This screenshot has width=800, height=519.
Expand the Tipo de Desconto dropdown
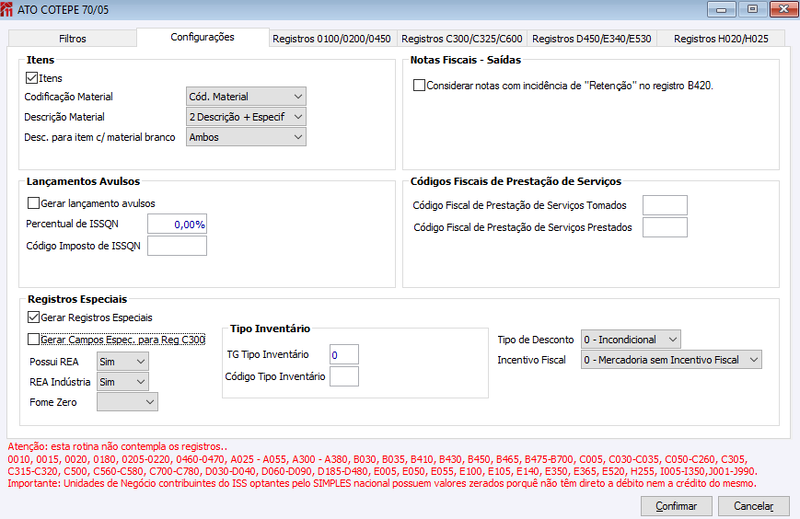631,339
